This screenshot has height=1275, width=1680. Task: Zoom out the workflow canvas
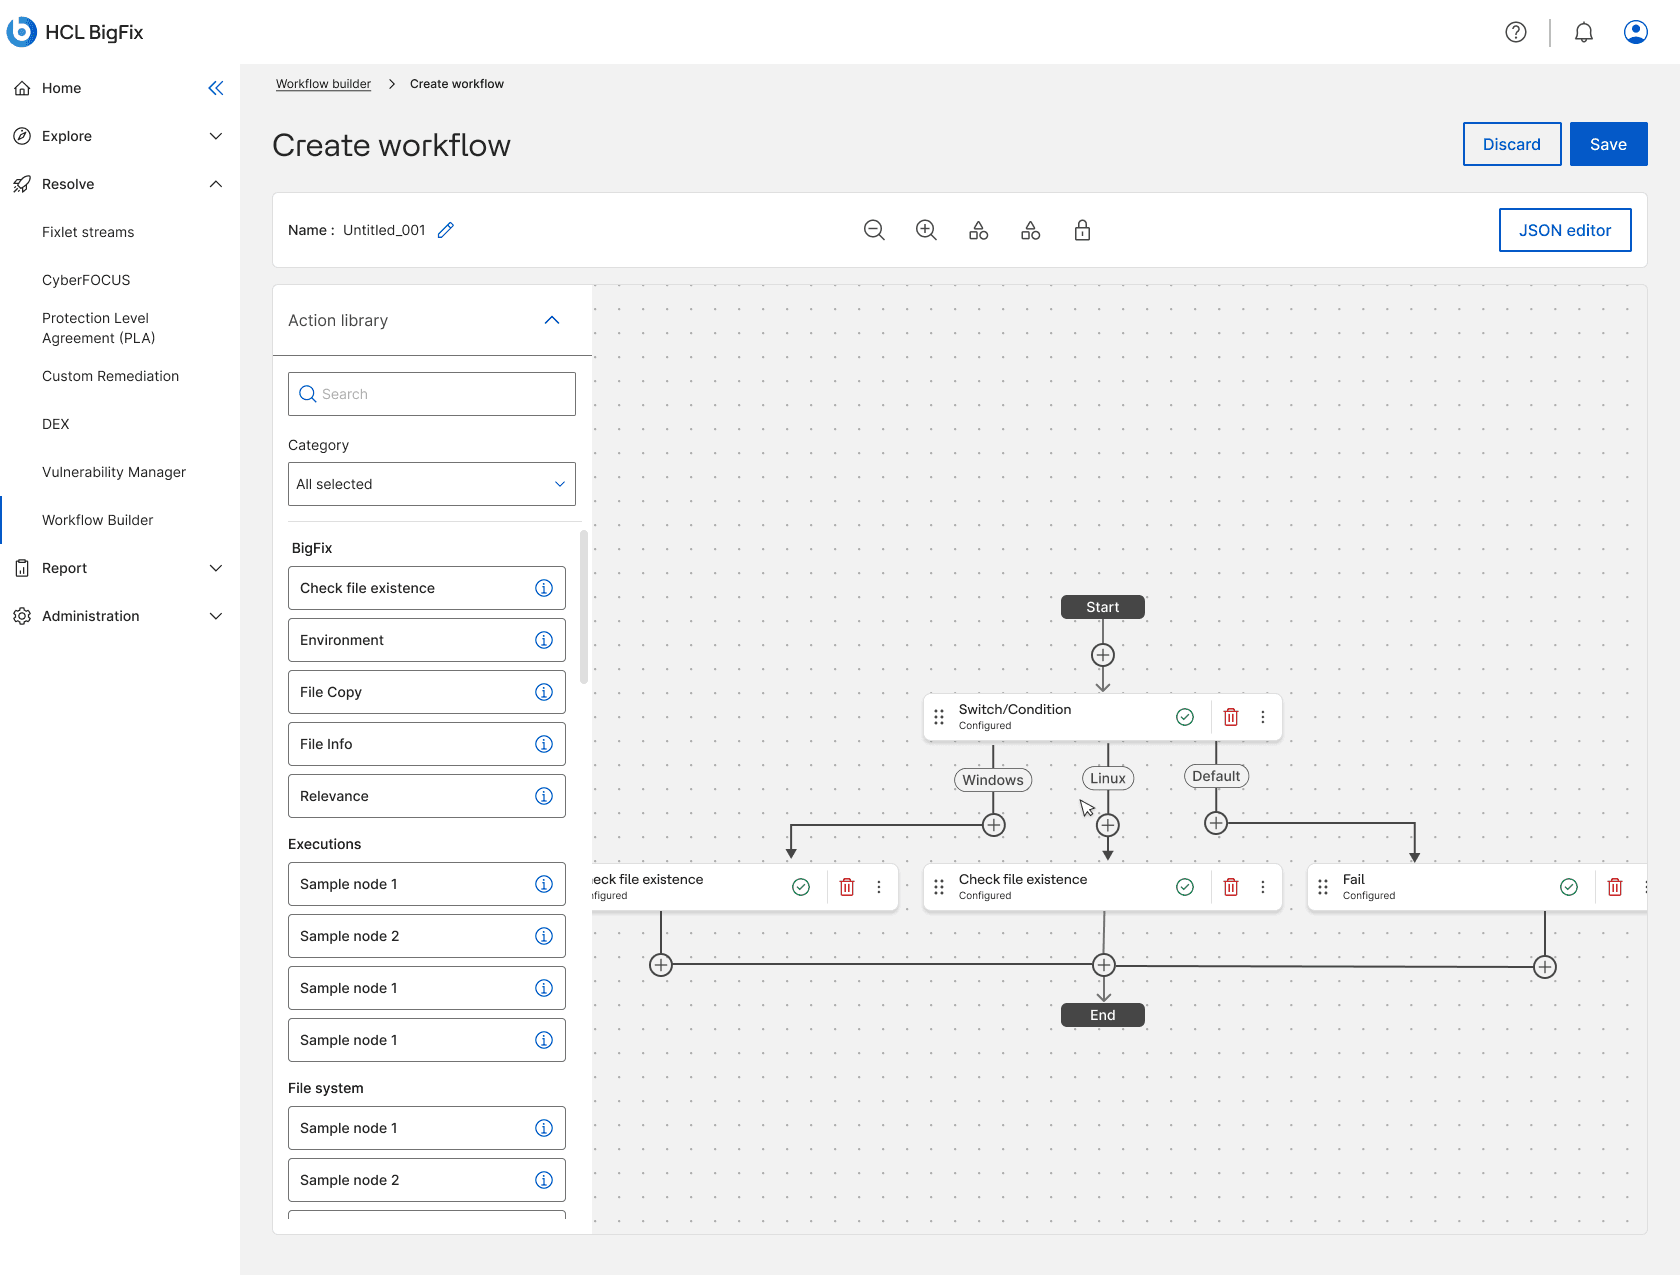tap(874, 230)
